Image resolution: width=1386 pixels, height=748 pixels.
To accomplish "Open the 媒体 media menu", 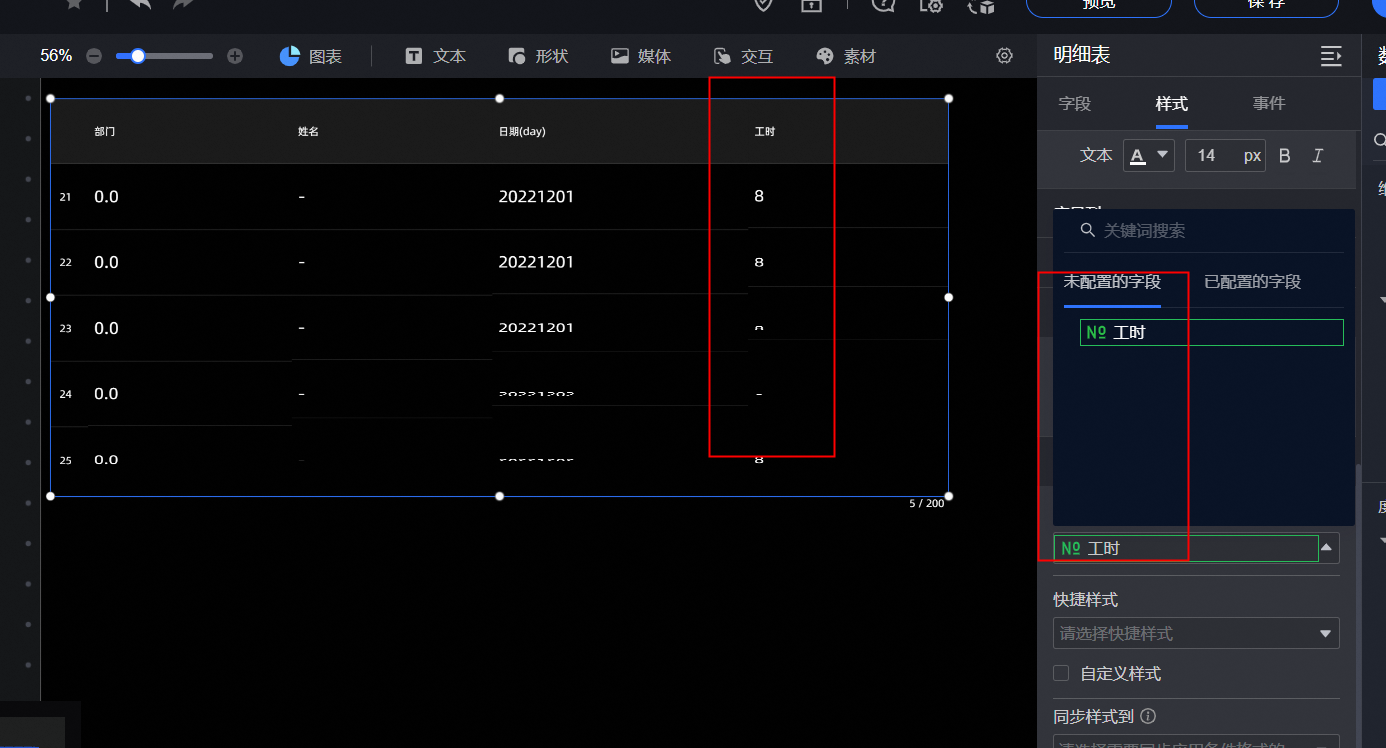I will pos(641,56).
